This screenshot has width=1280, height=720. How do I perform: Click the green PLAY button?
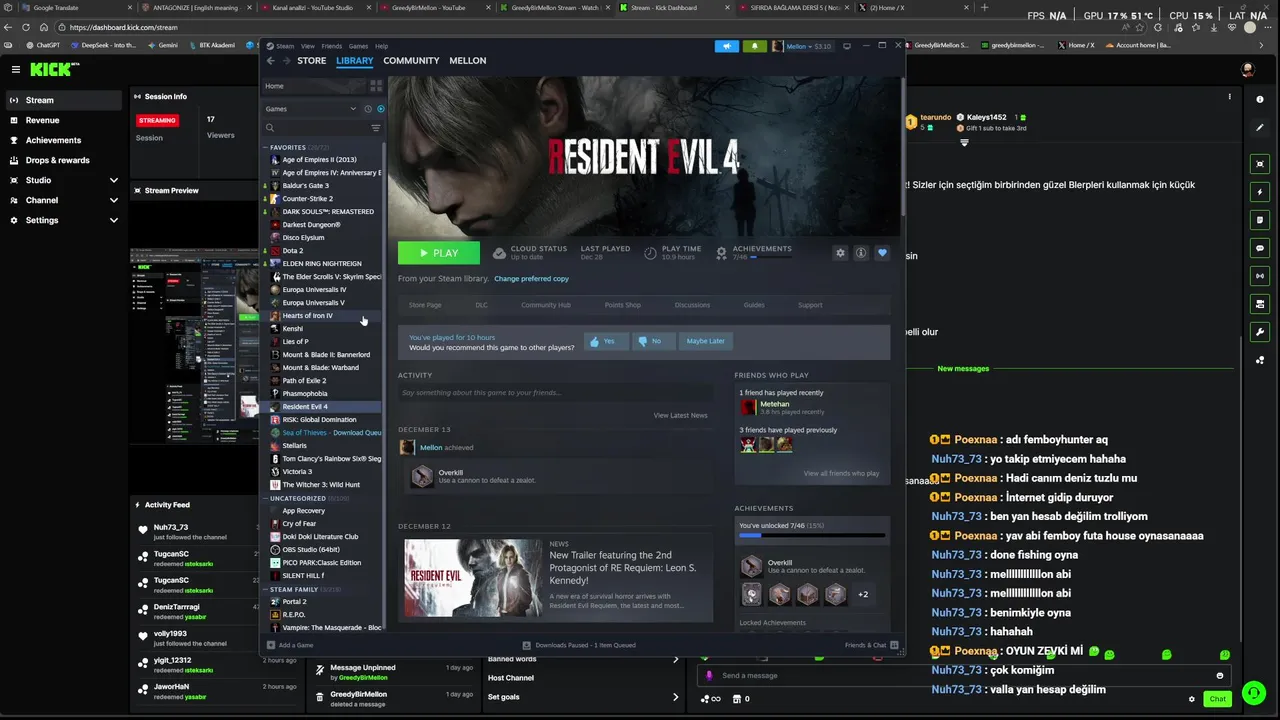point(439,253)
